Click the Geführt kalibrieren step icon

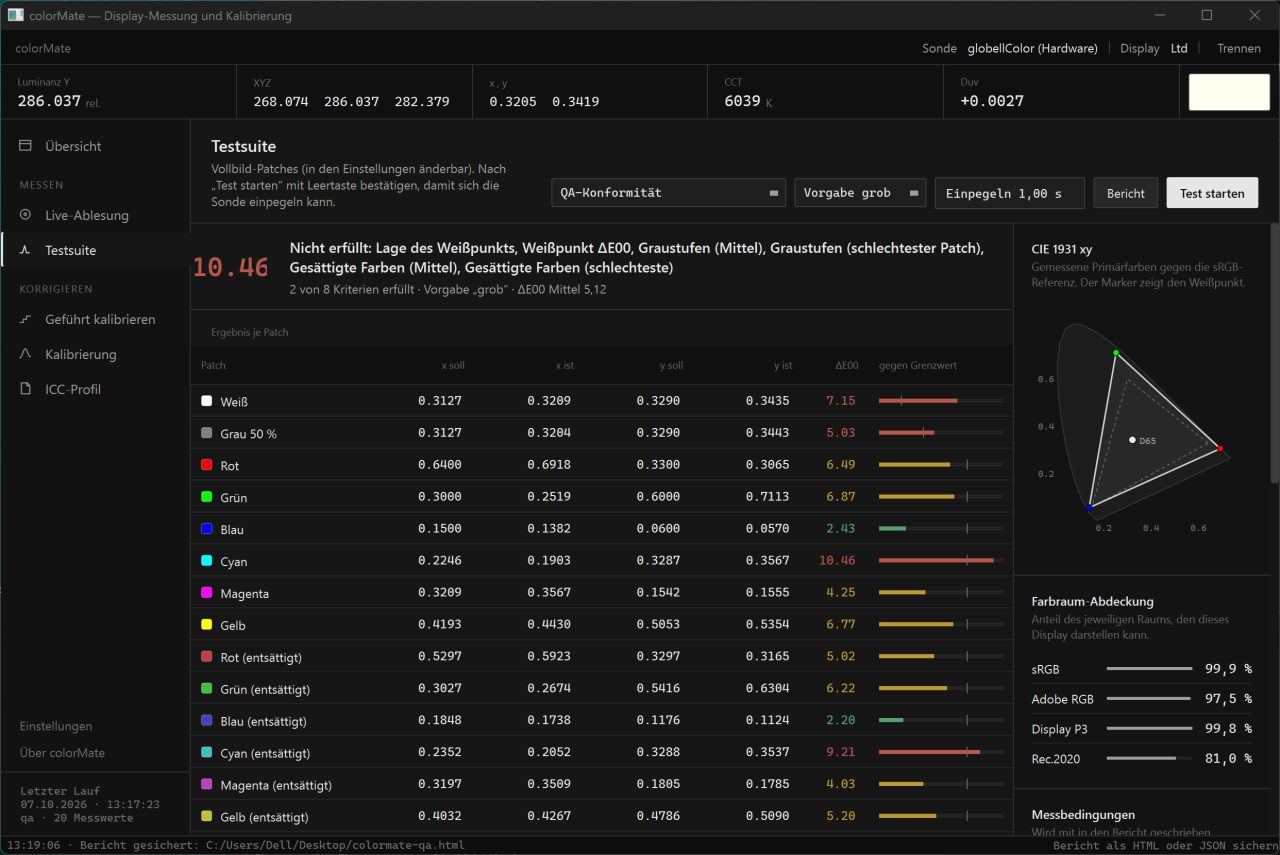(x=25, y=319)
